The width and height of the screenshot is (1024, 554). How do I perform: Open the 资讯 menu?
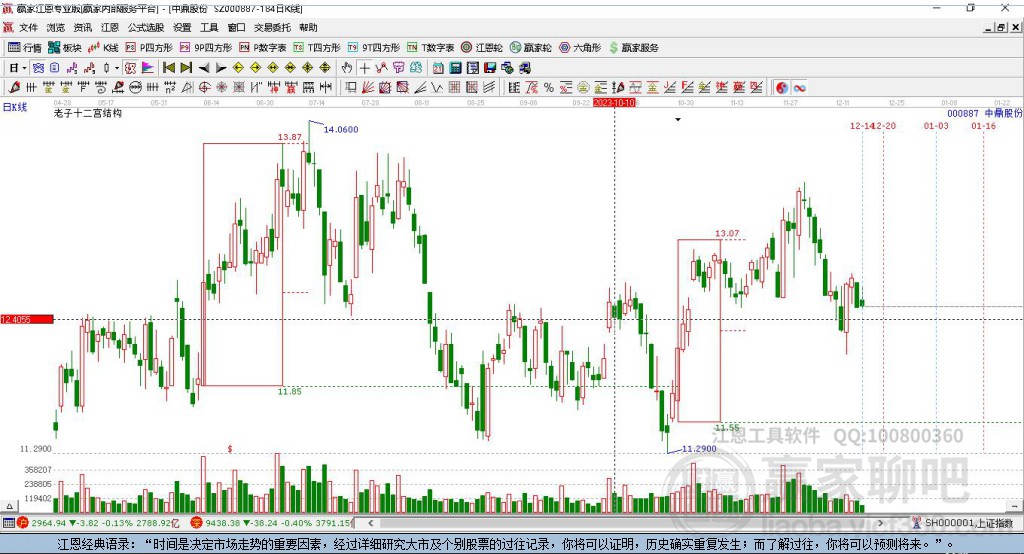(83, 27)
